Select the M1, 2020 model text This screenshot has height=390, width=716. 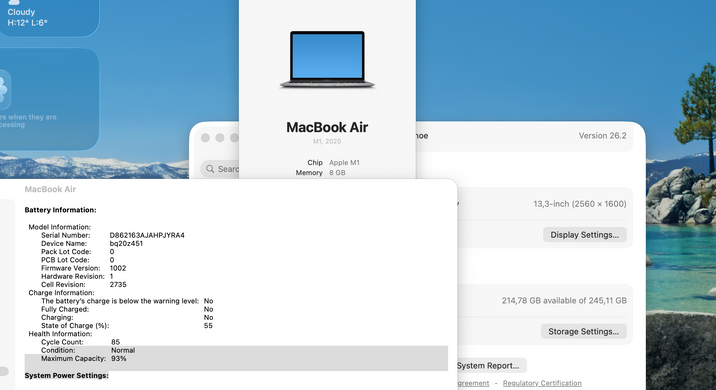[x=327, y=142]
